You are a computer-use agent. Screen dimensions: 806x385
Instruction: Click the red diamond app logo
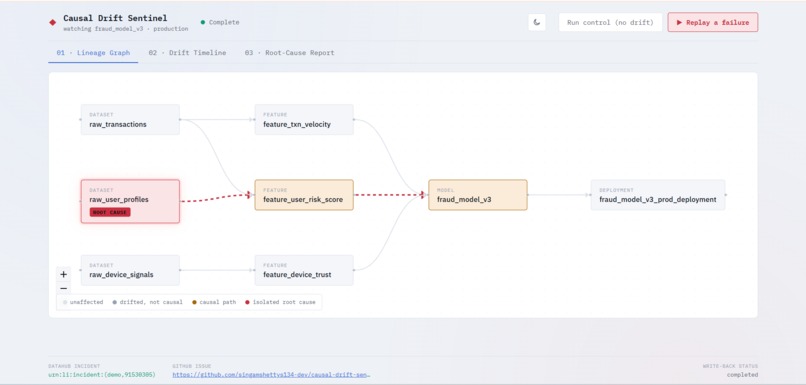tap(52, 23)
